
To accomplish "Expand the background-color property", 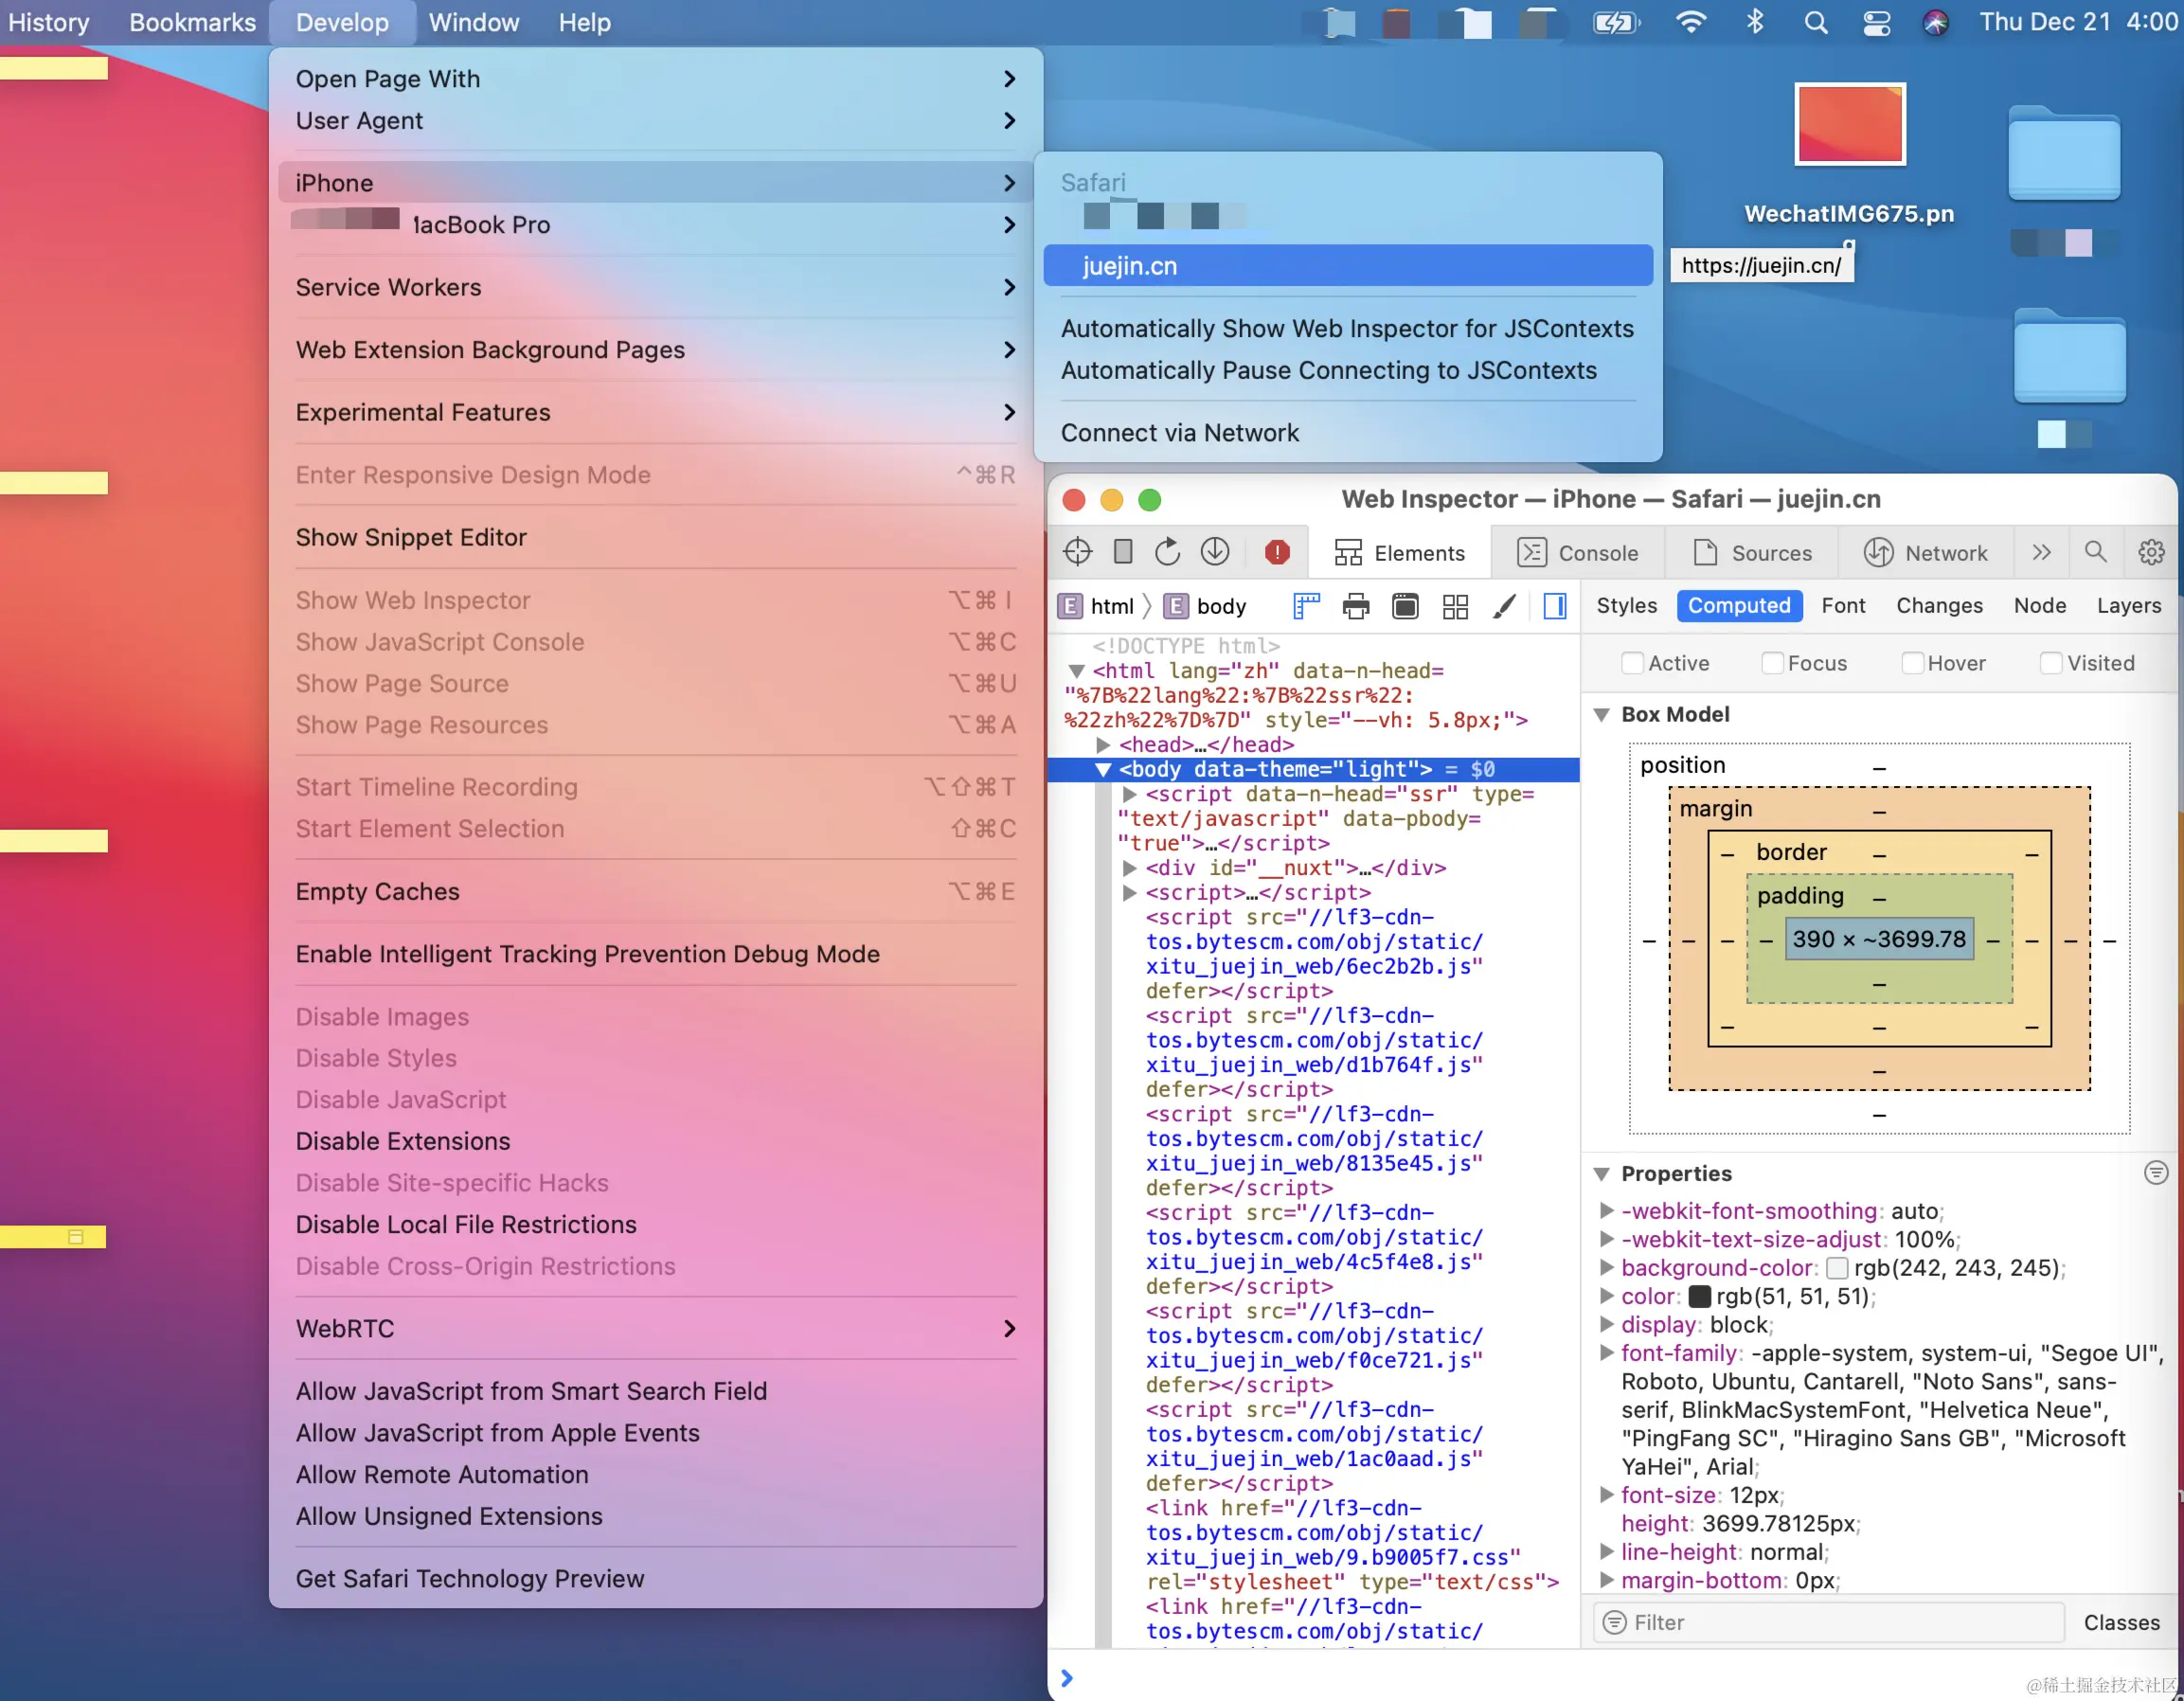I will (x=1606, y=1267).
